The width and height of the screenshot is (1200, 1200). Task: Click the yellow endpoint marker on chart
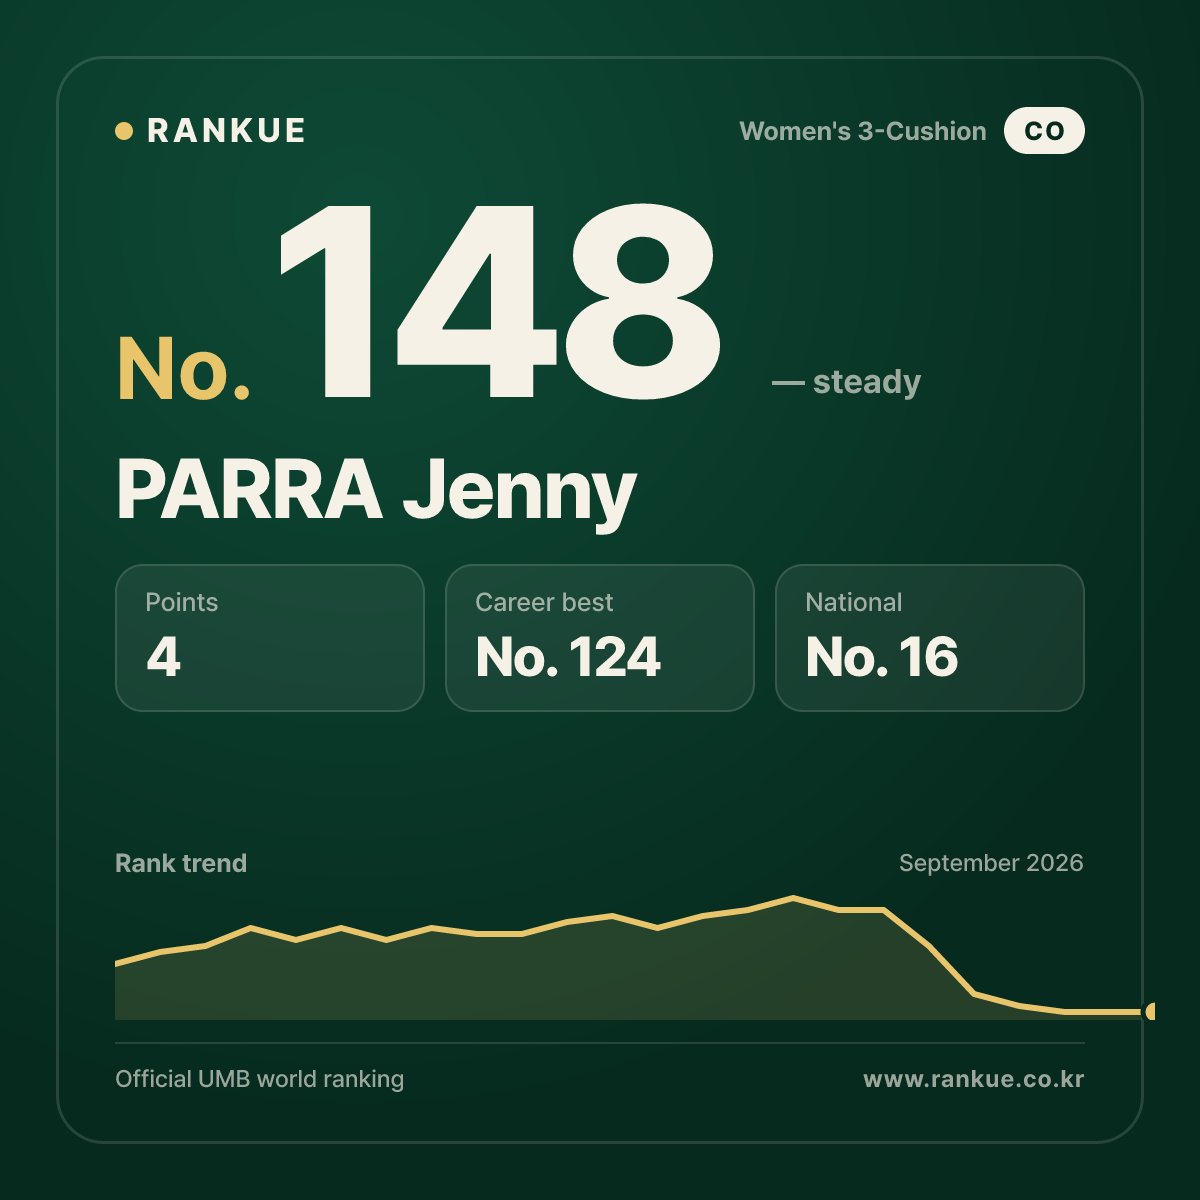[1150, 1011]
